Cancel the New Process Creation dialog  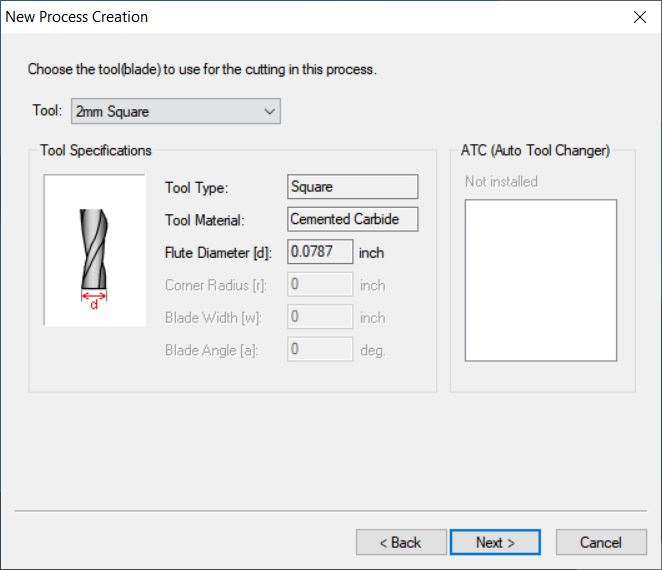coord(601,542)
